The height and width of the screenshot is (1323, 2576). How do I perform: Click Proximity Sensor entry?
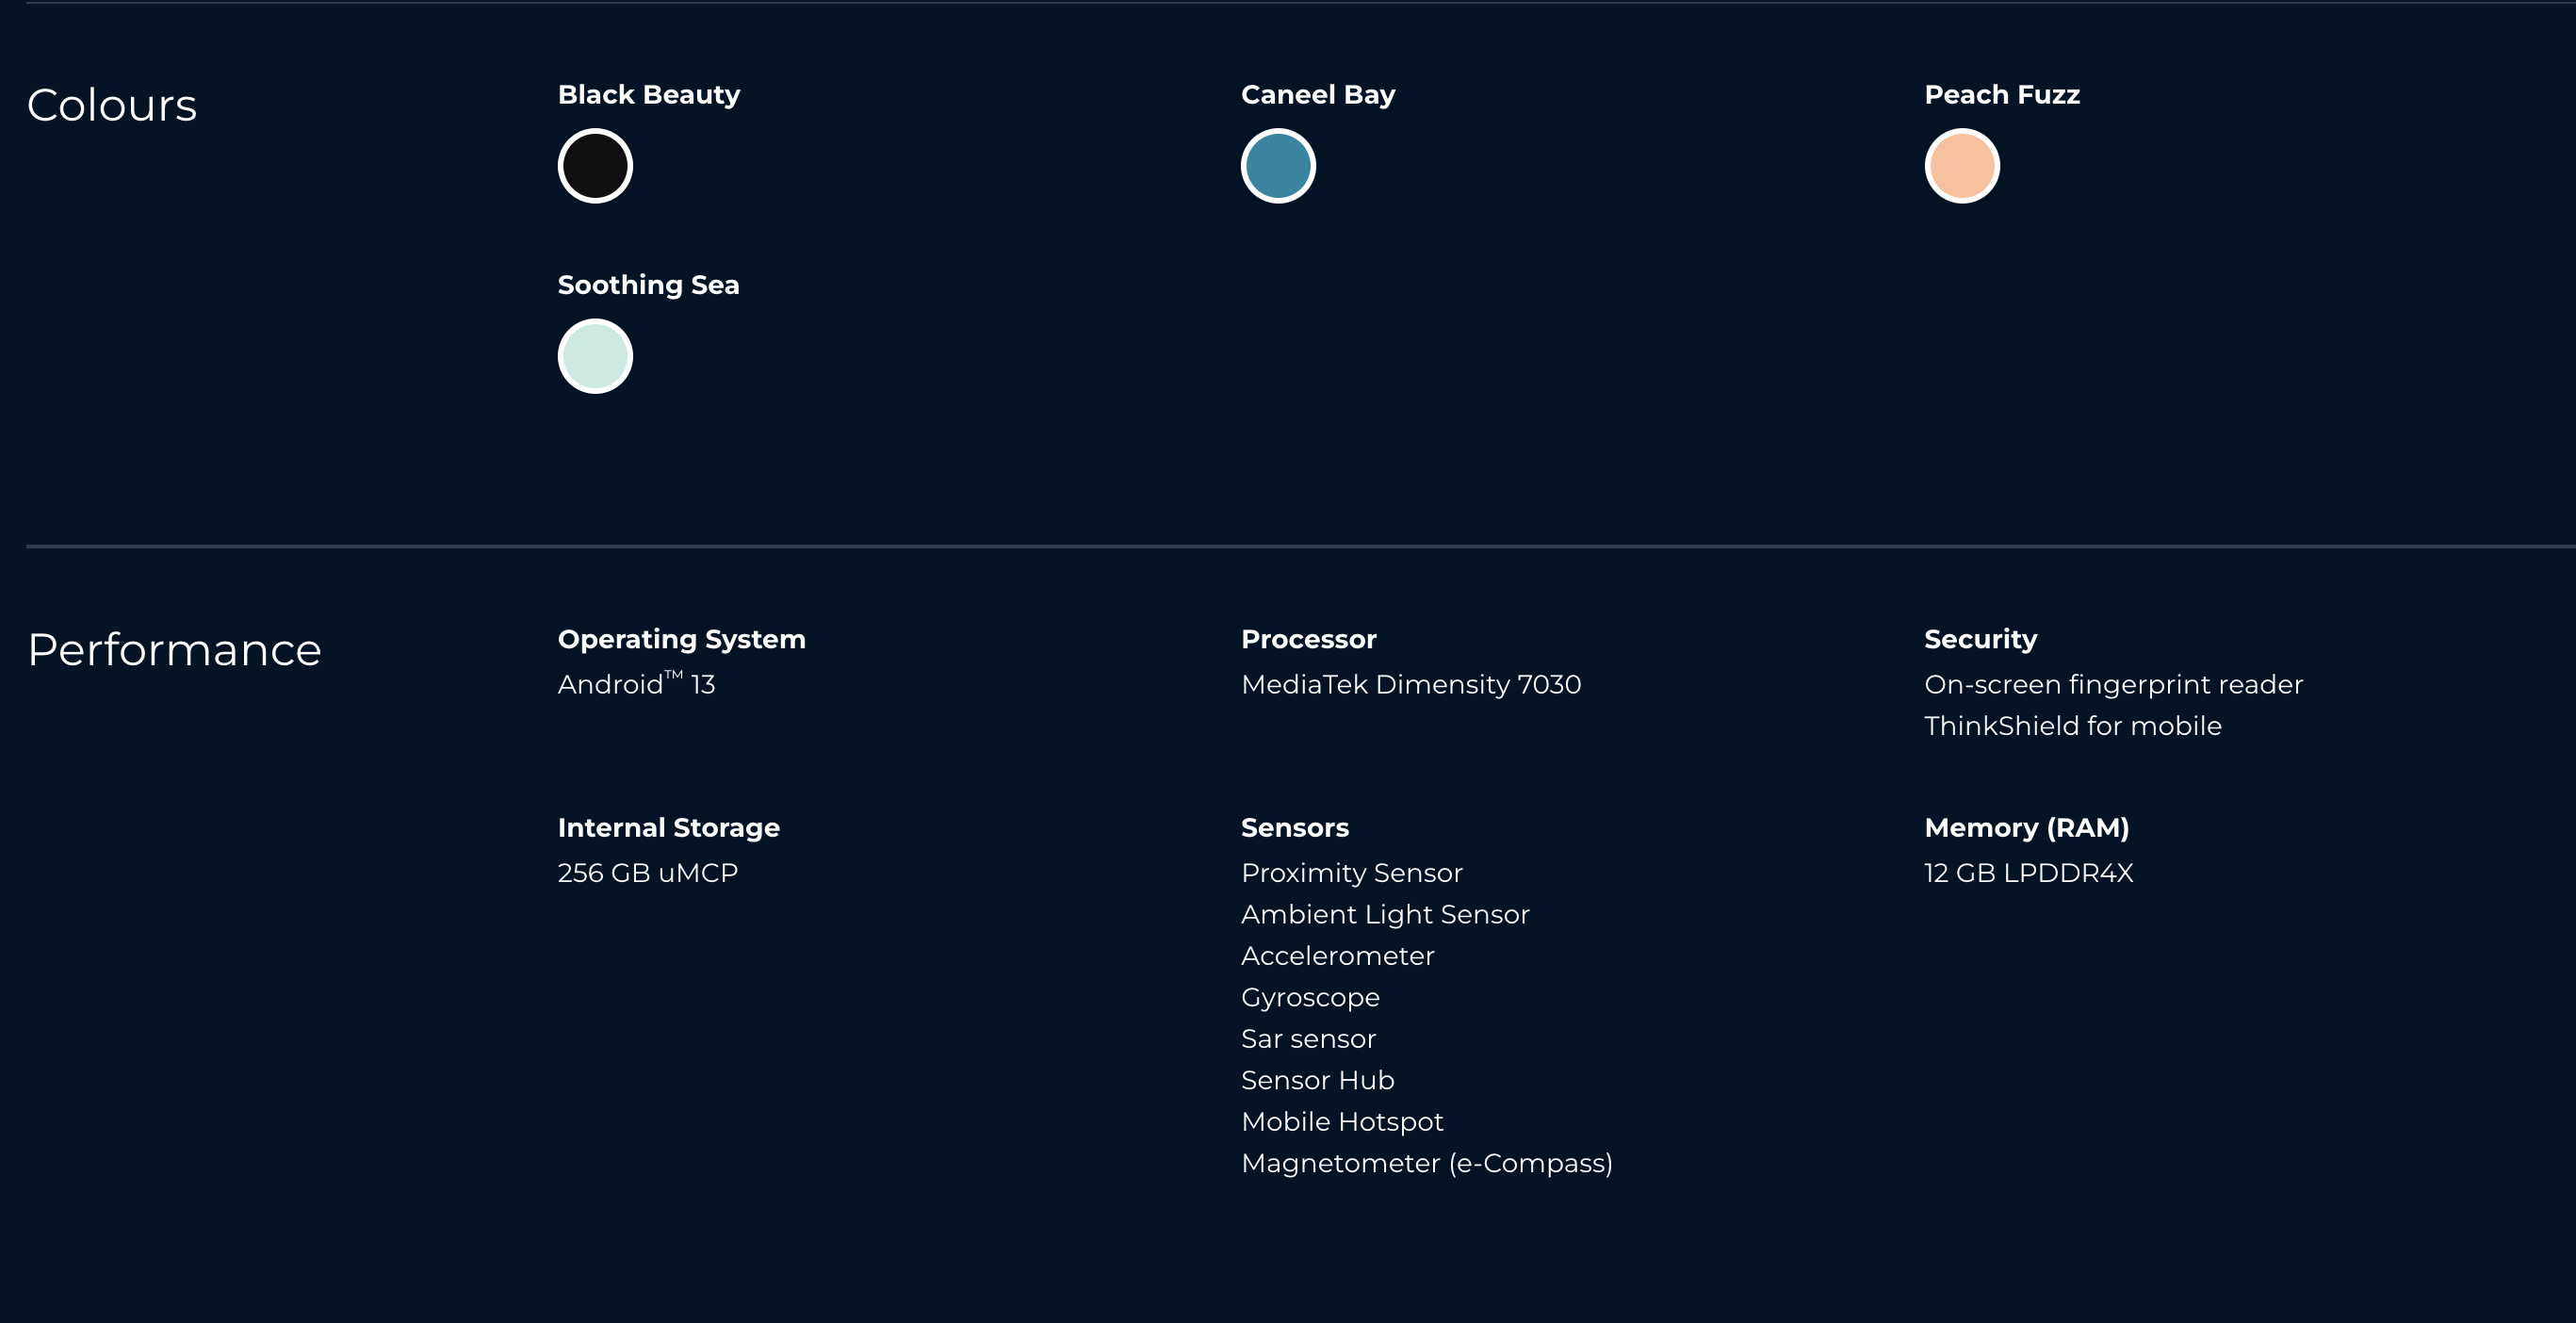[x=1351, y=873]
